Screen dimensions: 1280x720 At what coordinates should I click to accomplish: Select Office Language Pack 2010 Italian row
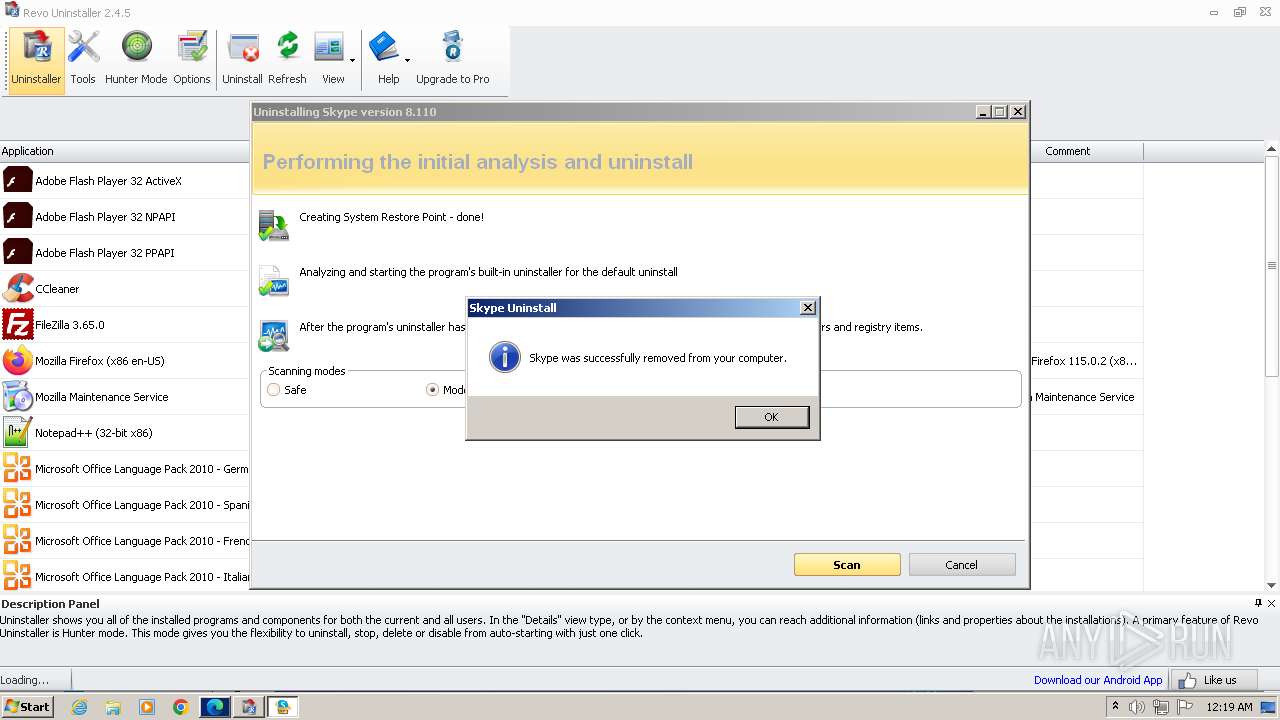pos(125,577)
